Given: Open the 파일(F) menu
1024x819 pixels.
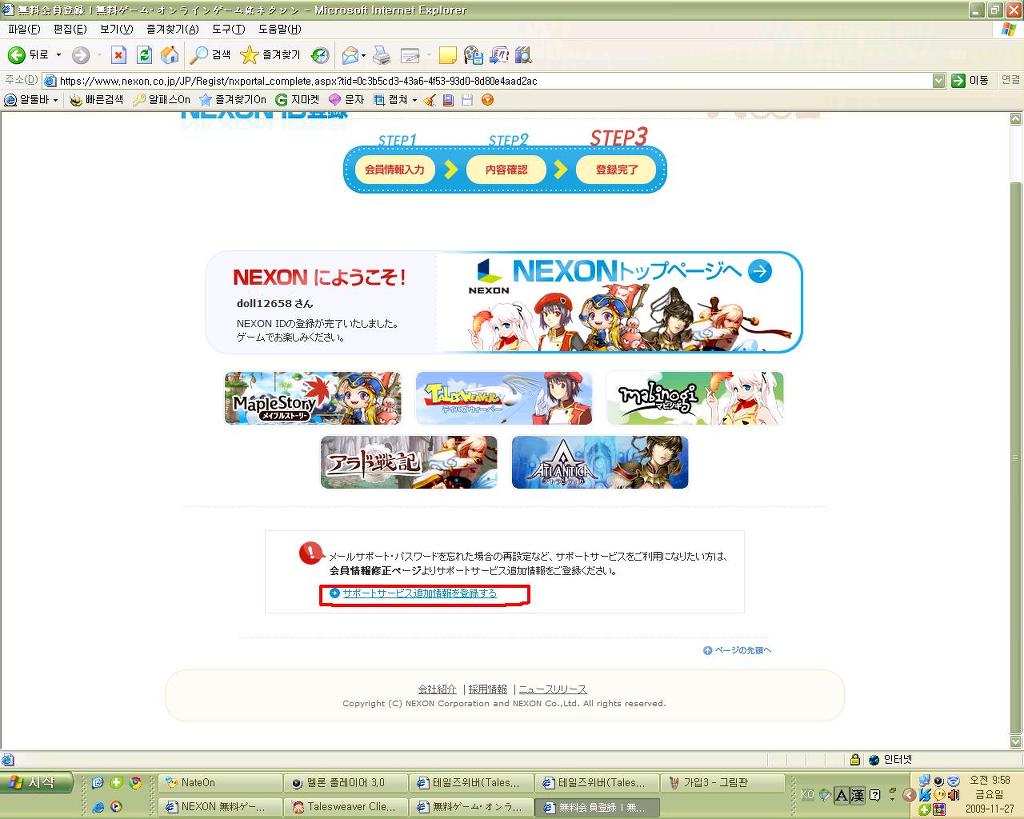Looking at the screenshot, I should pos(24,29).
